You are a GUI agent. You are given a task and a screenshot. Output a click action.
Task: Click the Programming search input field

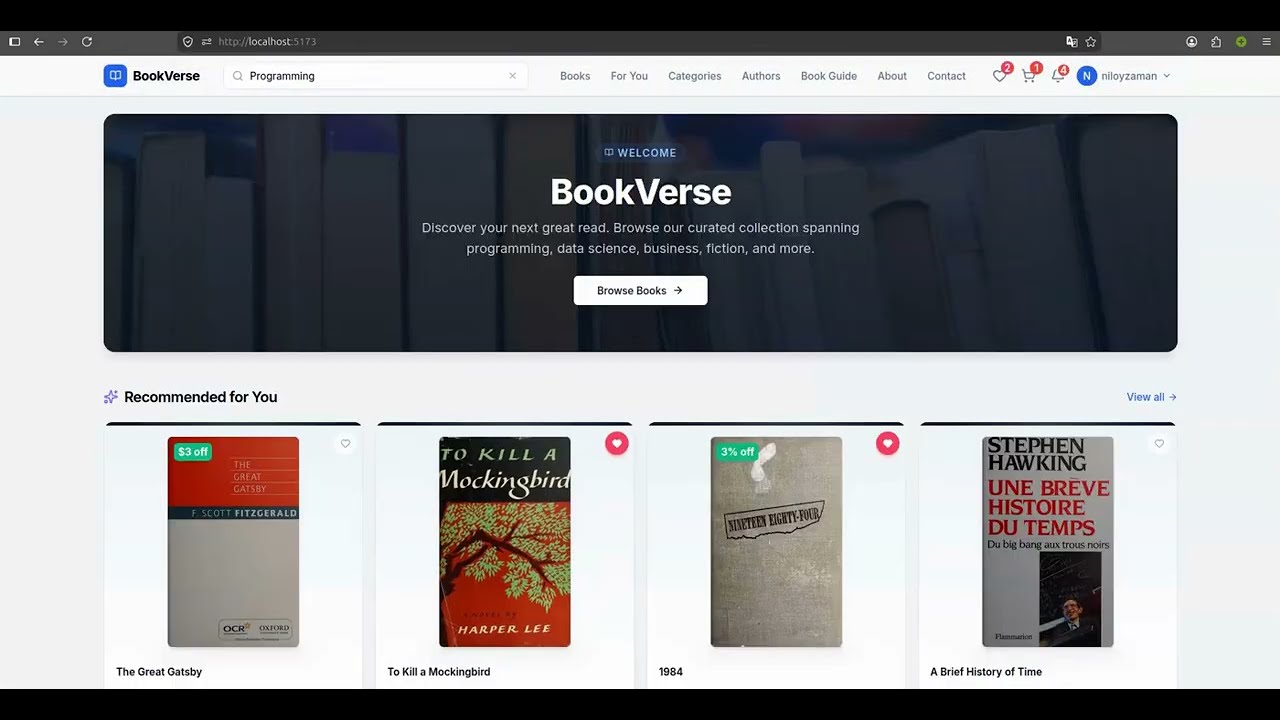pyautogui.click(x=375, y=76)
